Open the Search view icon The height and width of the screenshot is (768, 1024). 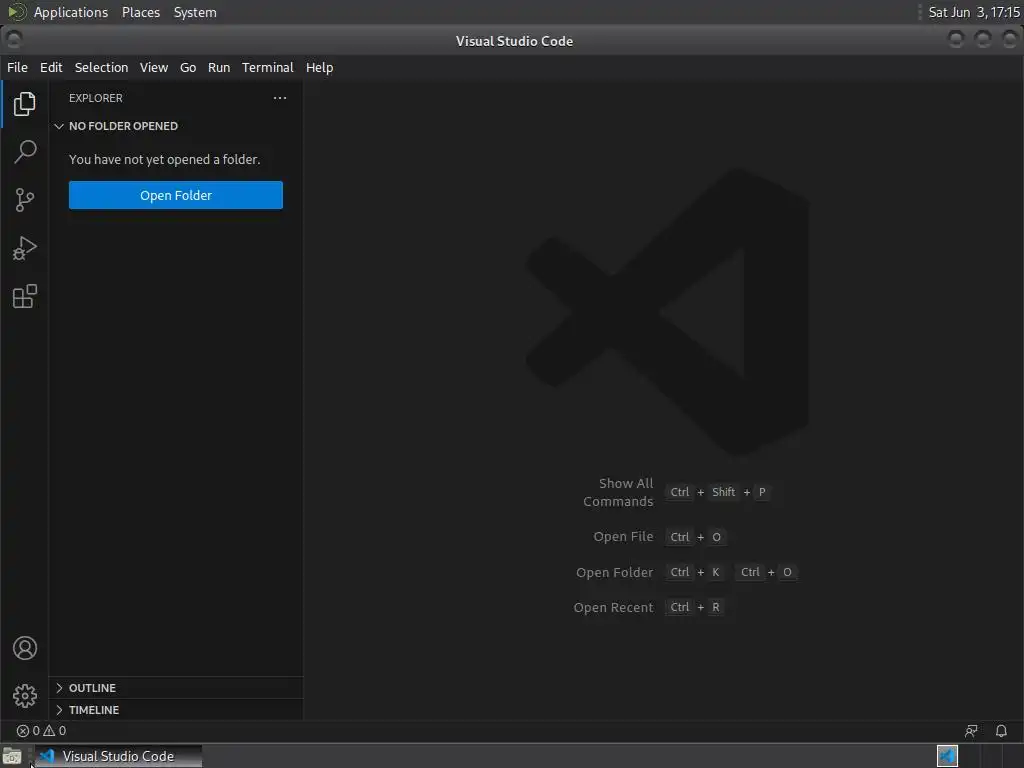(x=25, y=152)
